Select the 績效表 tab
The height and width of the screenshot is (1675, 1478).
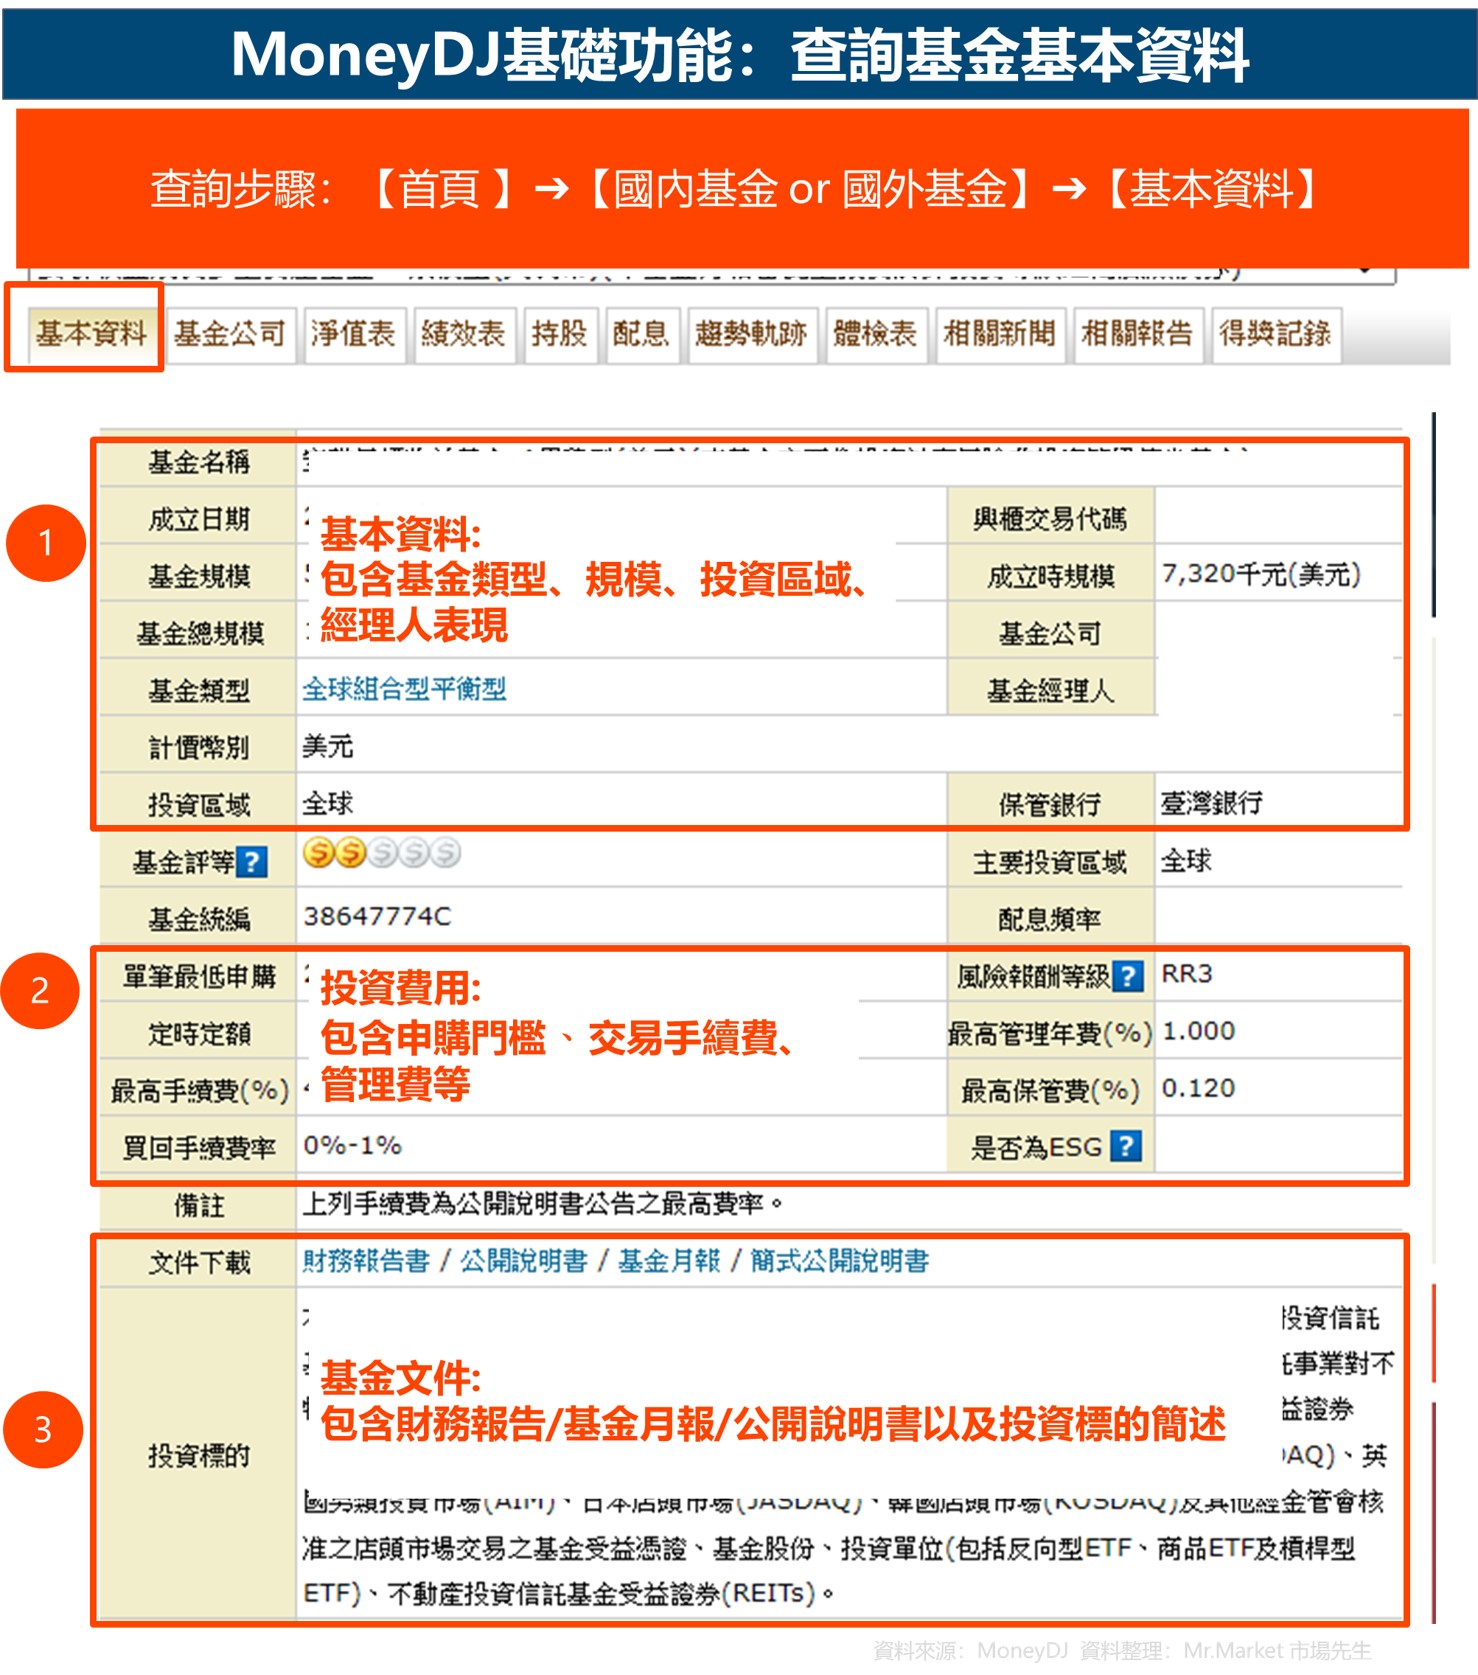pyautogui.click(x=463, y=333)
